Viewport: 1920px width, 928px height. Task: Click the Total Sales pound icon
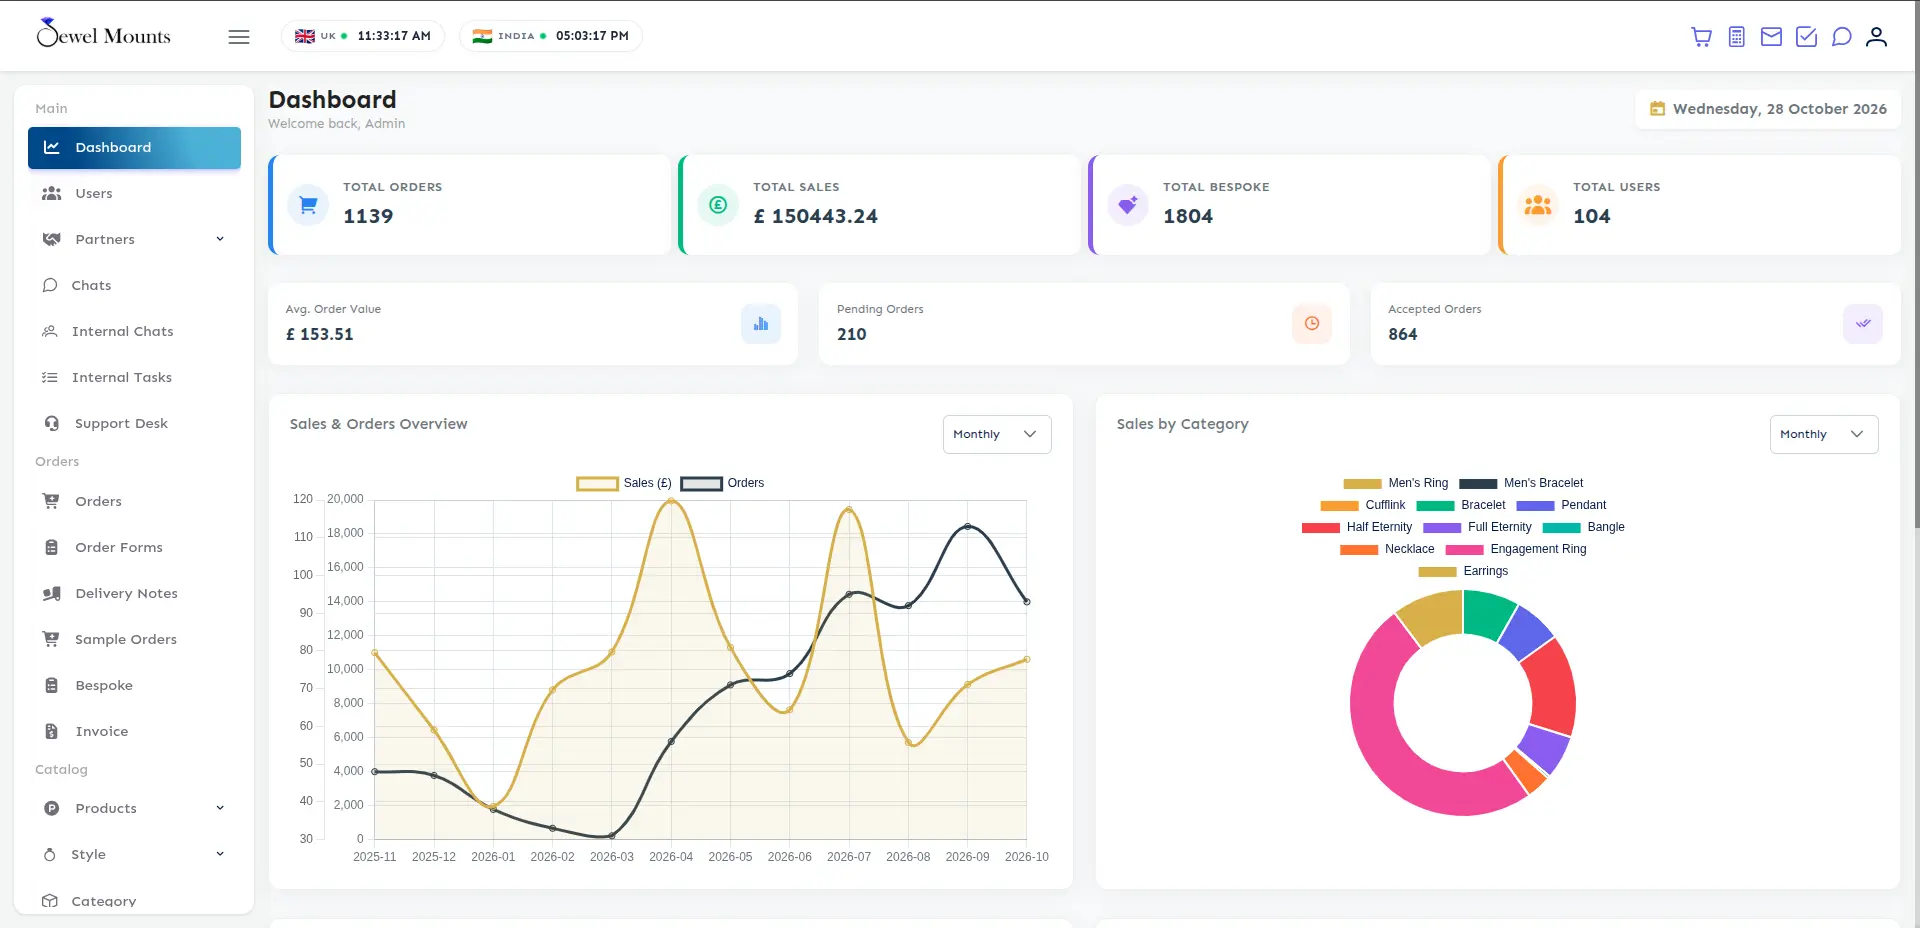(718, 205)
